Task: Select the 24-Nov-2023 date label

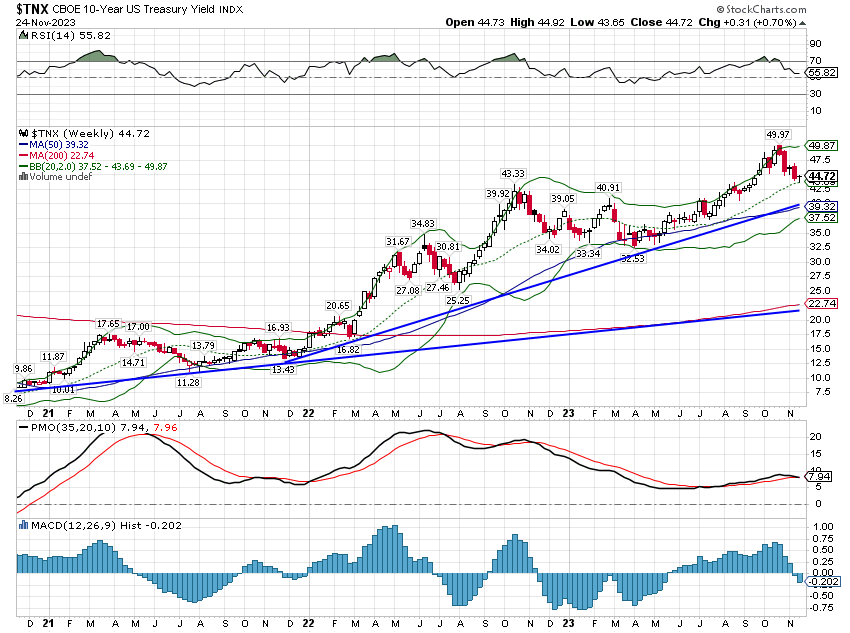Action: (45, 23)
